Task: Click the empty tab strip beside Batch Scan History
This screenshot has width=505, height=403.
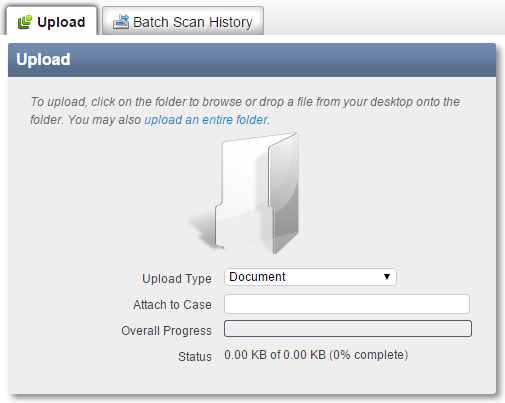Action: tap(383, 20)
